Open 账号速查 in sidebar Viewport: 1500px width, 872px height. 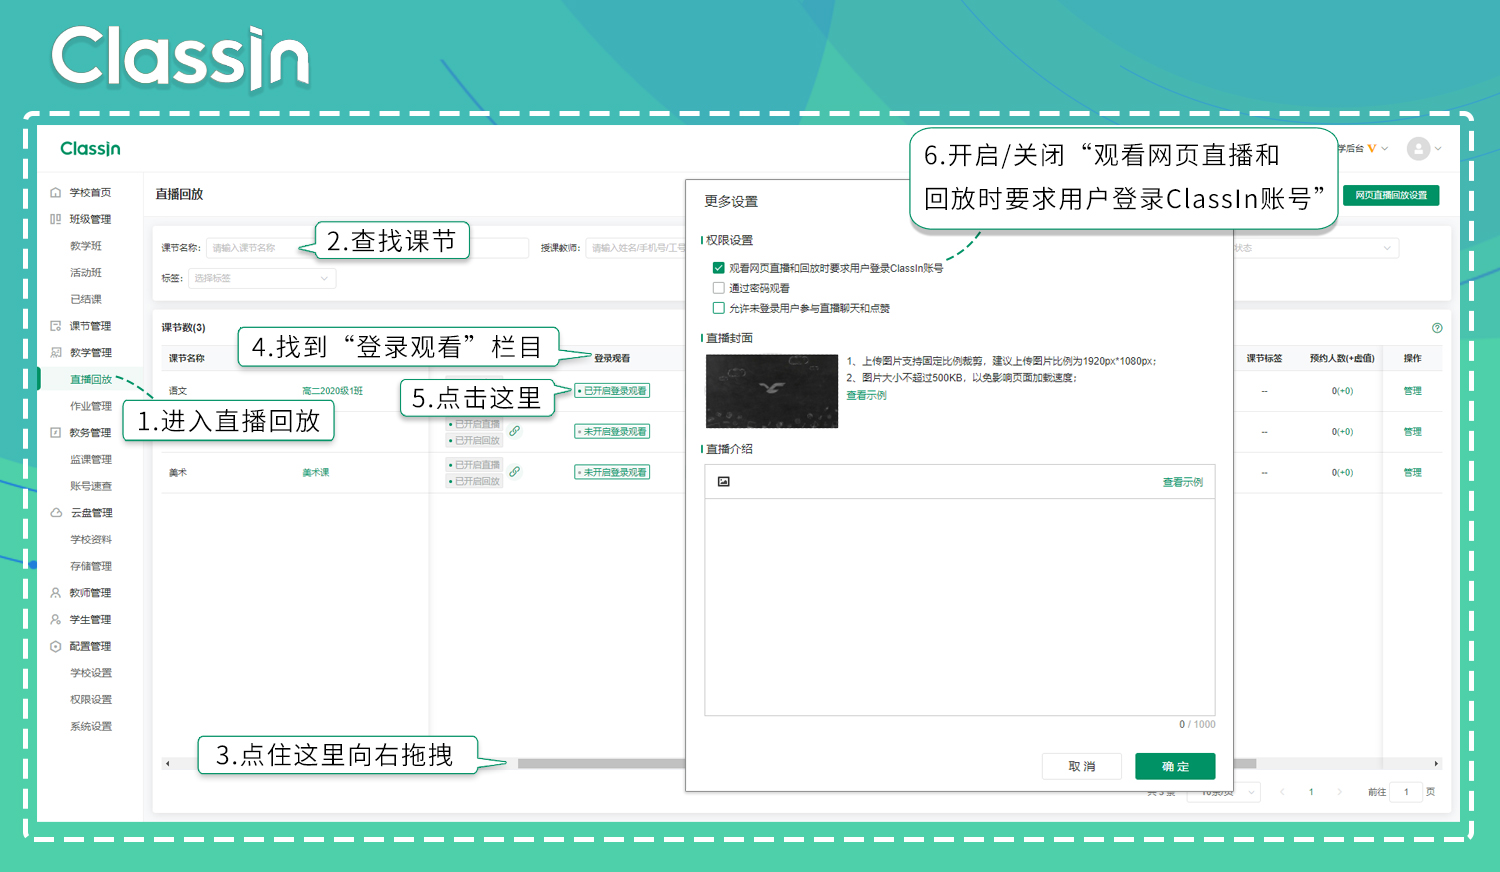[x=91, y=486]
